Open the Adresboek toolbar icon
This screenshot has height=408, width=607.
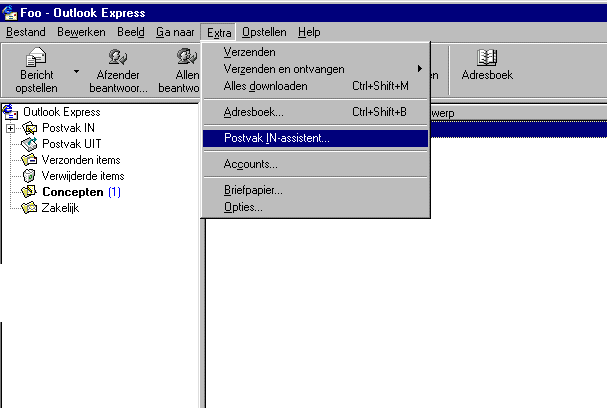487,57
